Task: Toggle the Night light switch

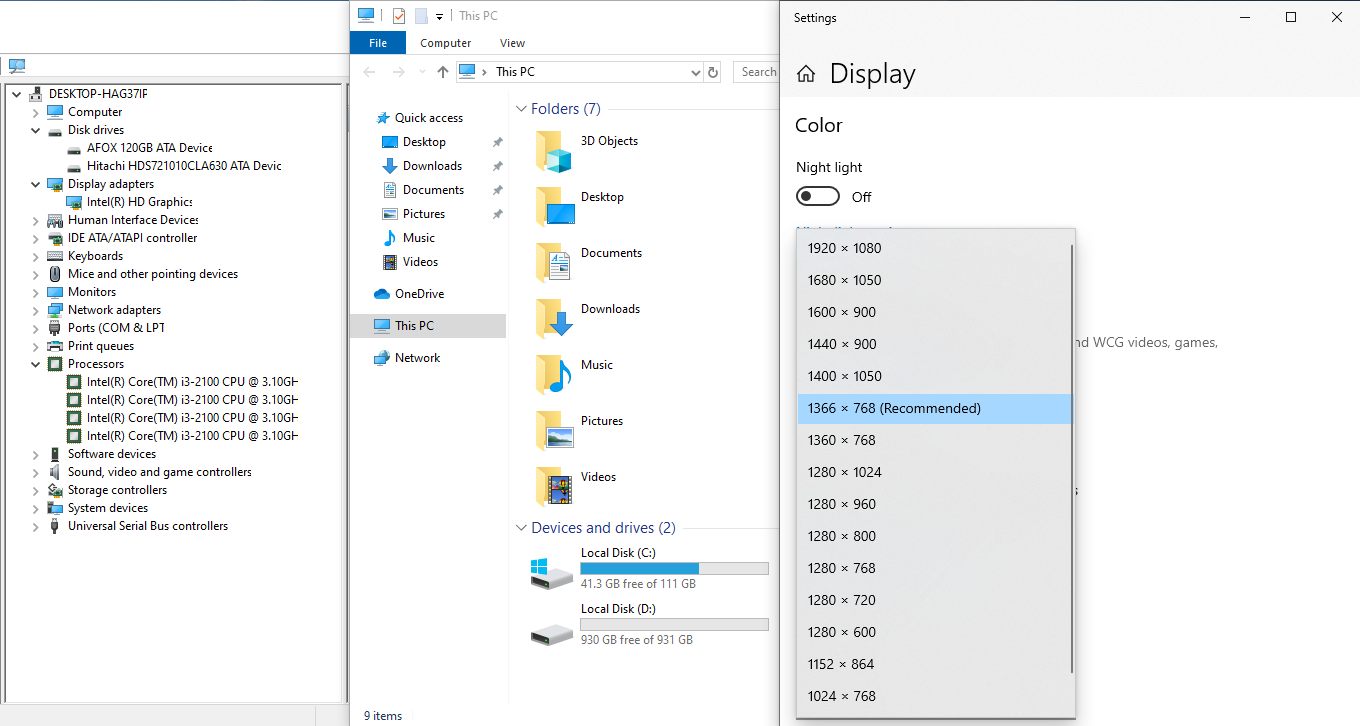Action: click(x=817, y=197)
